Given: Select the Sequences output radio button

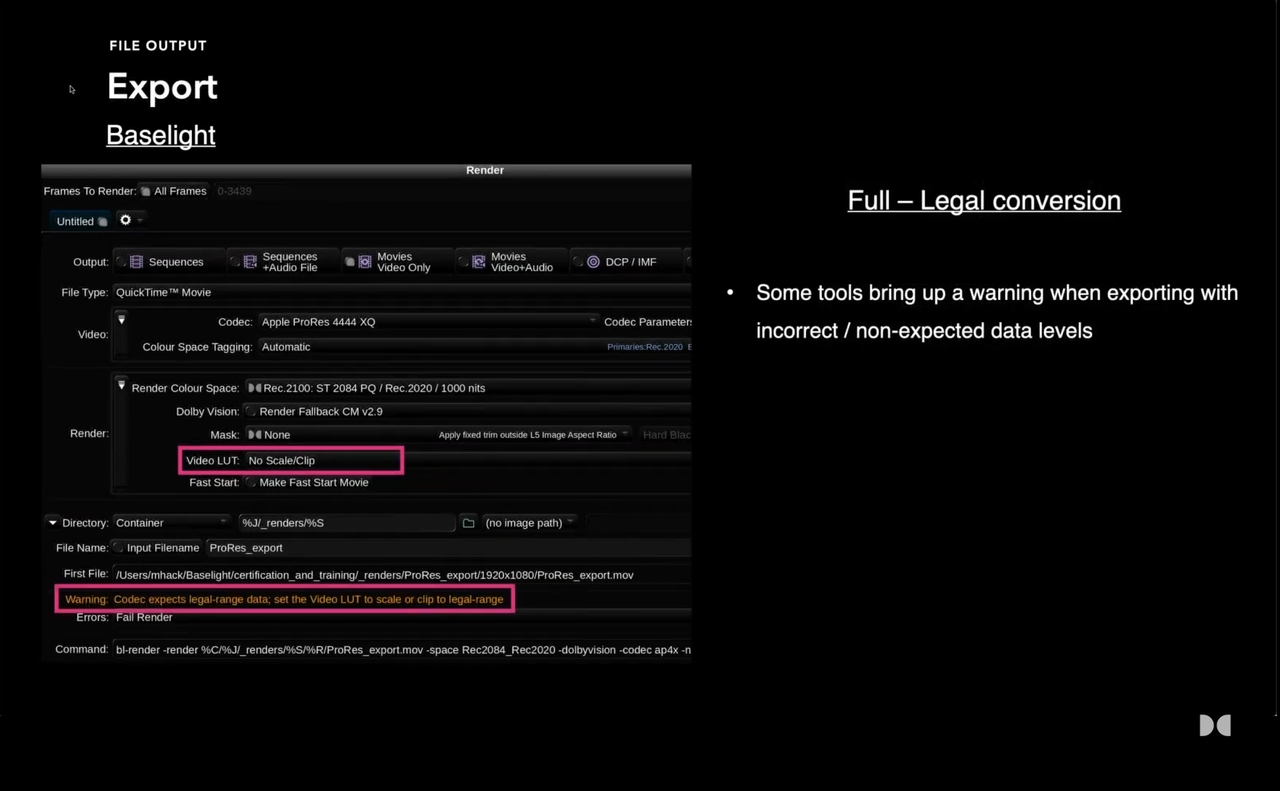Looking at the screenshot, I should (x=121, y=262).
